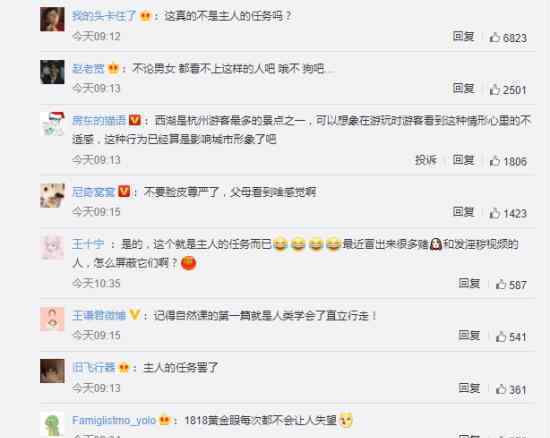Reply to the comment posted at 10:35

pyautogui.click(x=469, y=283)
